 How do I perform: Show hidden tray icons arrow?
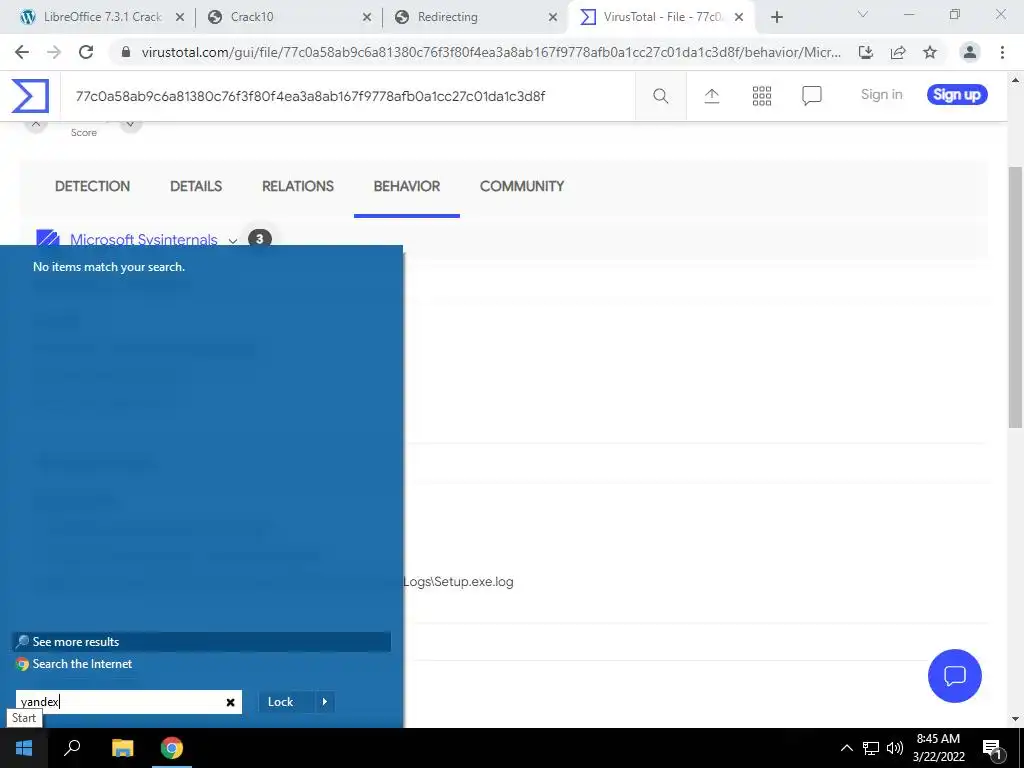pos(846,748)
